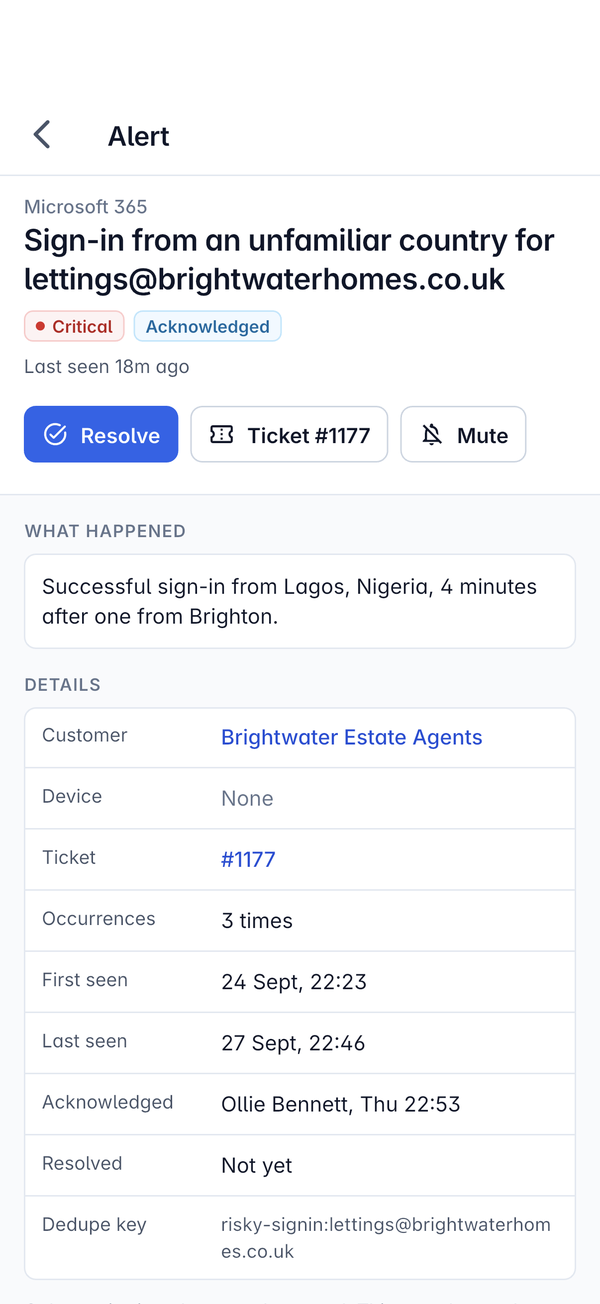Screen dimensions: 600x1304
Task: Open the Ticket #1177 button
Action: [289, 434]
